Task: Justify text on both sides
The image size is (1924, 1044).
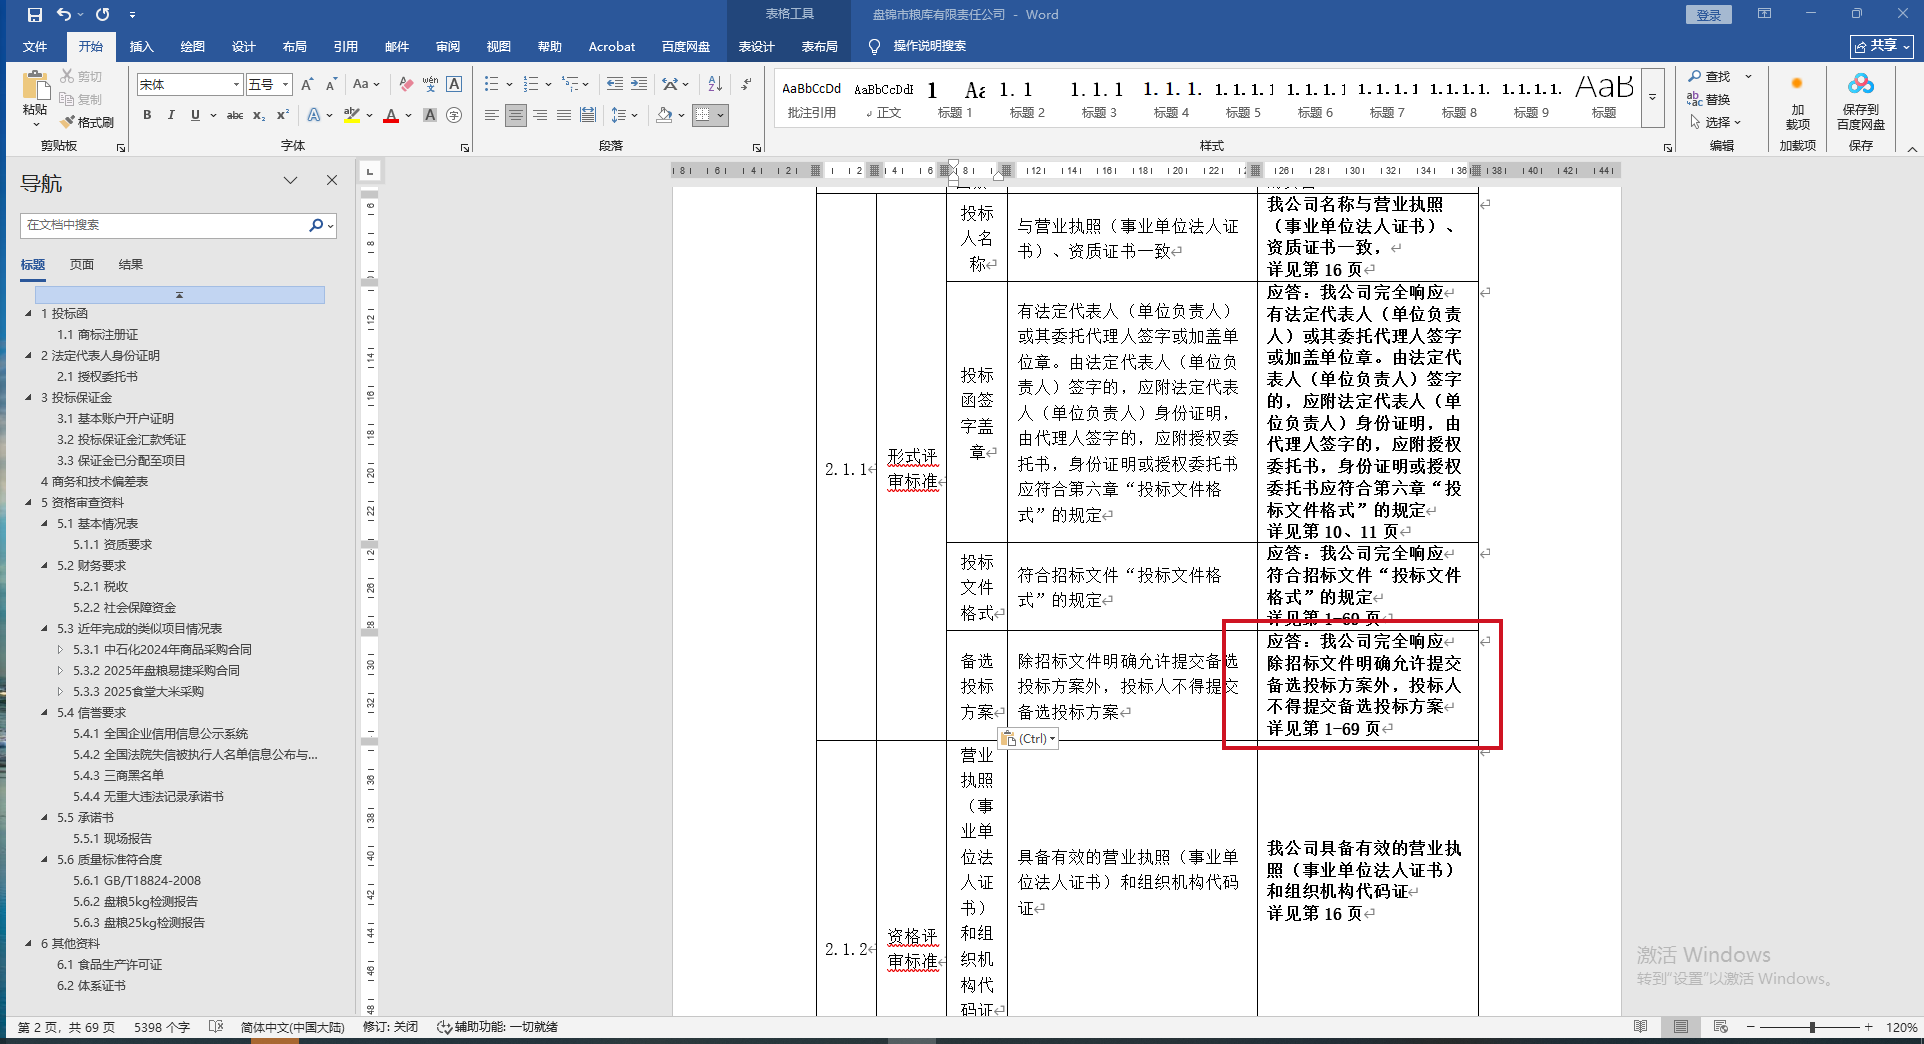Action: pyautogui.click(x=564, y=115)
